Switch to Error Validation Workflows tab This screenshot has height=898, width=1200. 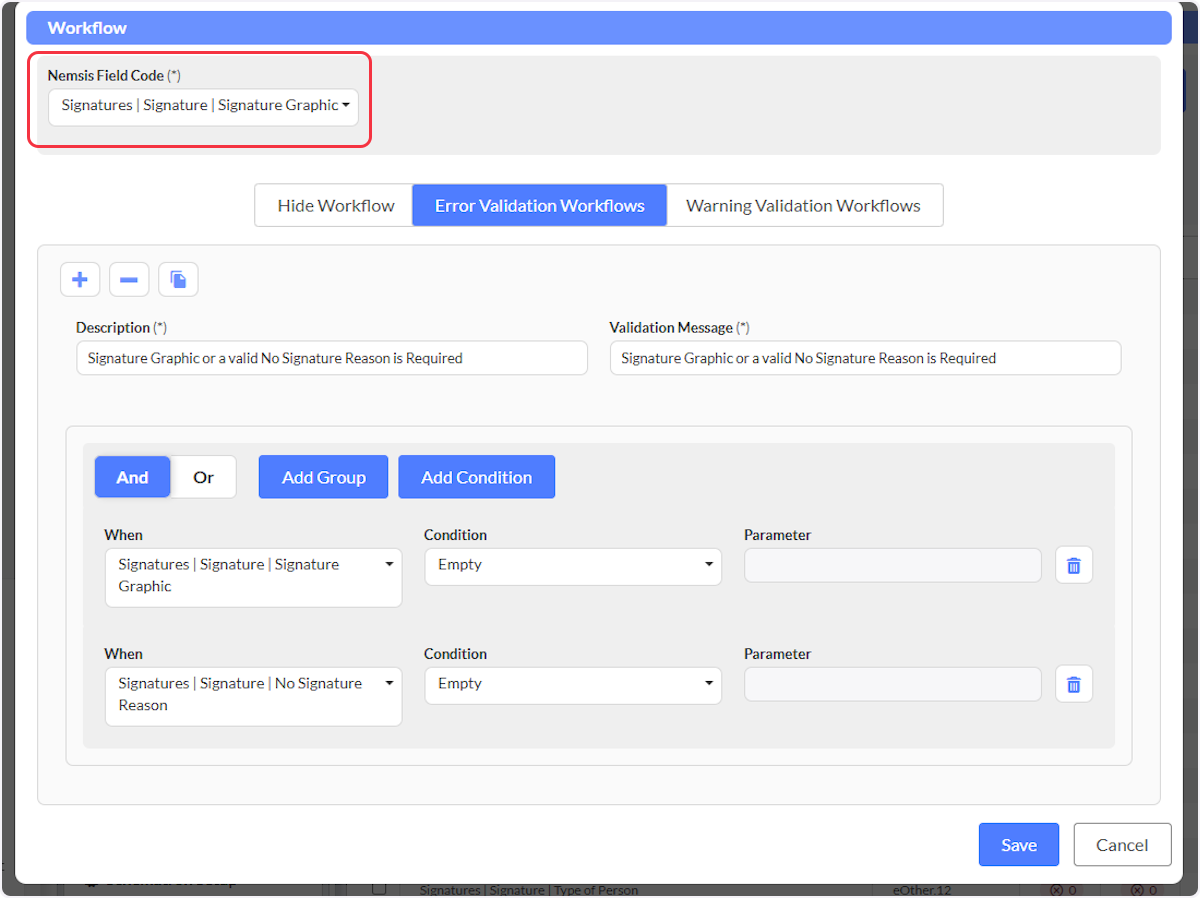pos(539,205)
